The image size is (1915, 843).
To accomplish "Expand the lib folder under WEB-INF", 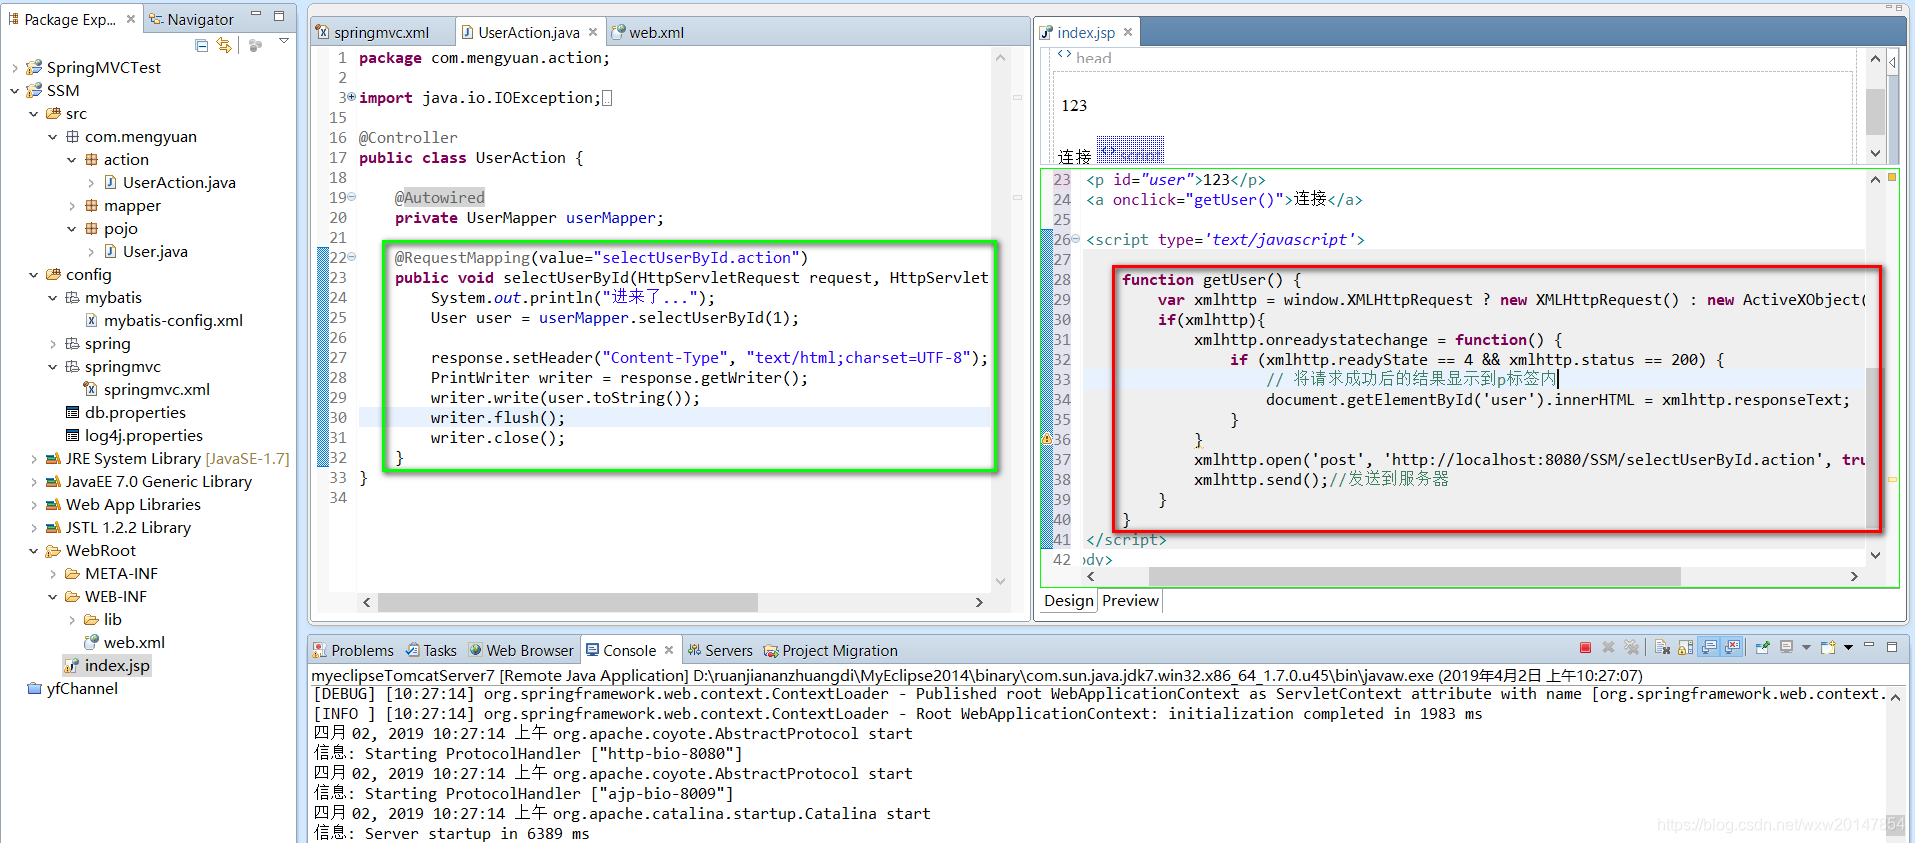I will pos(71,620).
